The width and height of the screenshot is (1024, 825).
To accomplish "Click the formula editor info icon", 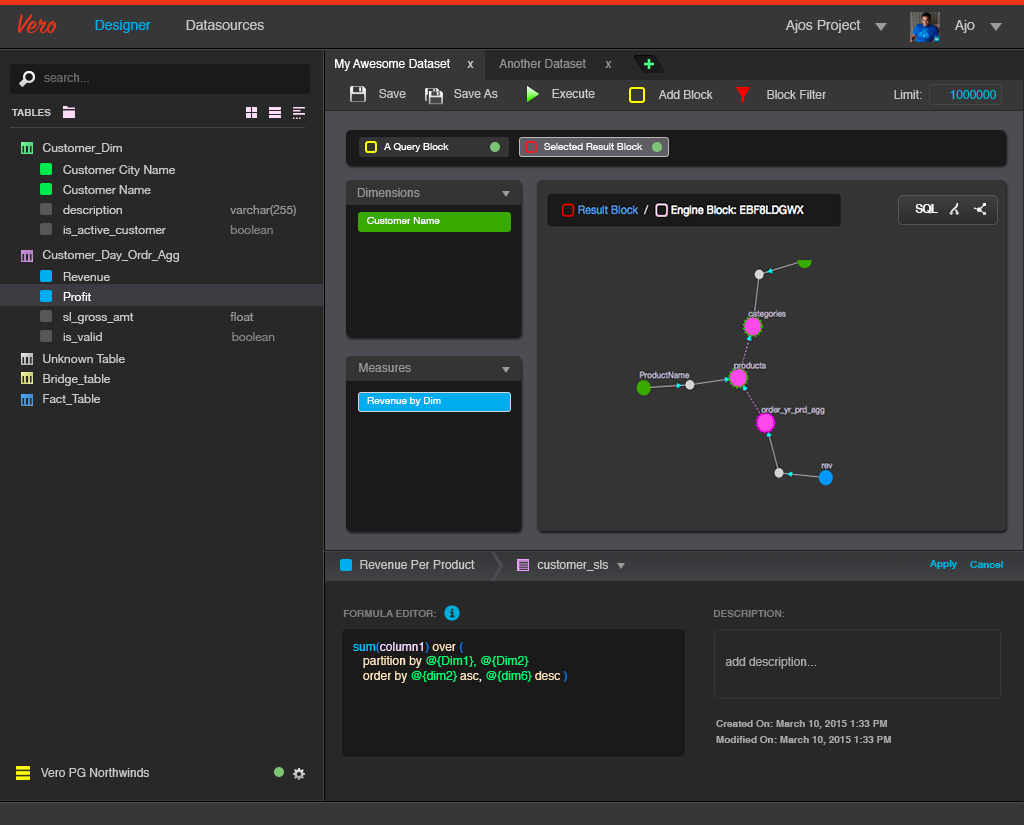I will [452, 613].
